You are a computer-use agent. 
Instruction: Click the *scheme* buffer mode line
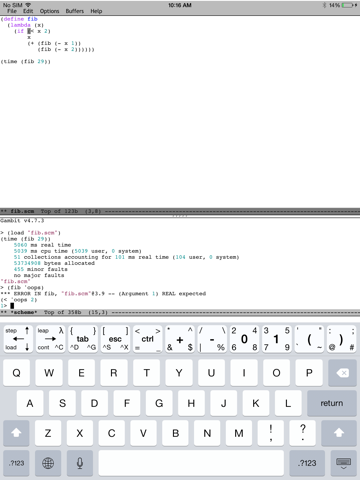point(180,312)
